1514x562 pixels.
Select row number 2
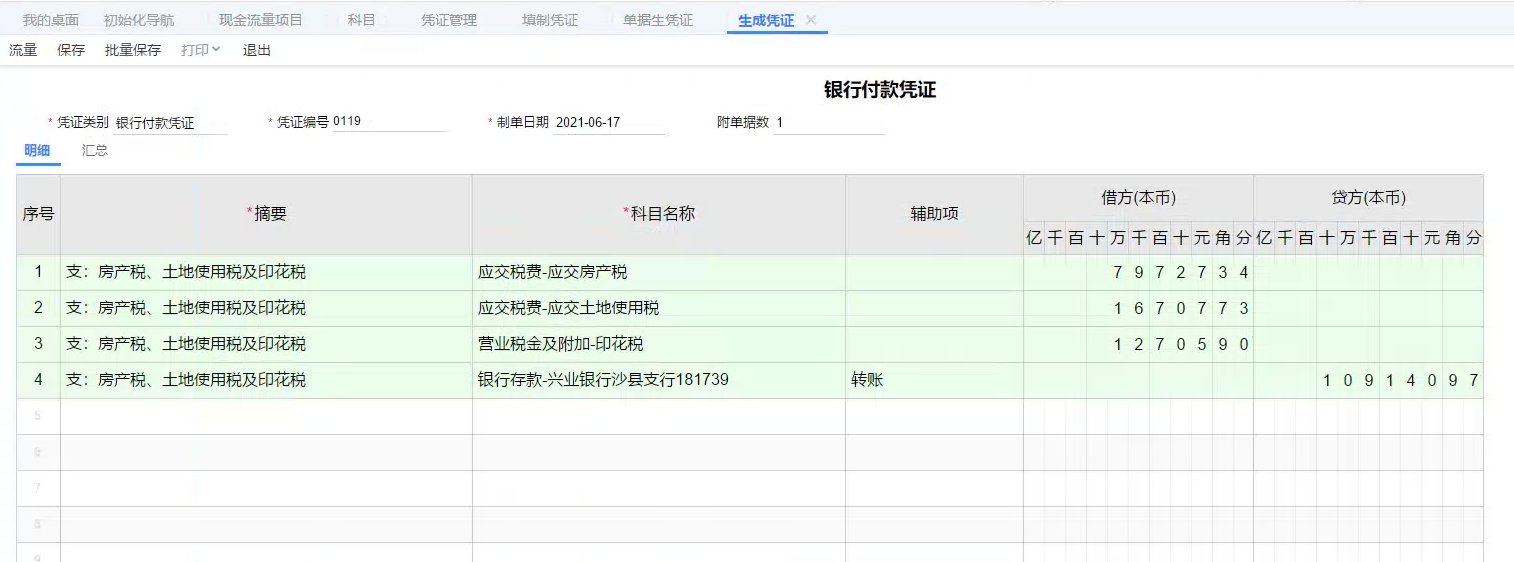point(38,308)
